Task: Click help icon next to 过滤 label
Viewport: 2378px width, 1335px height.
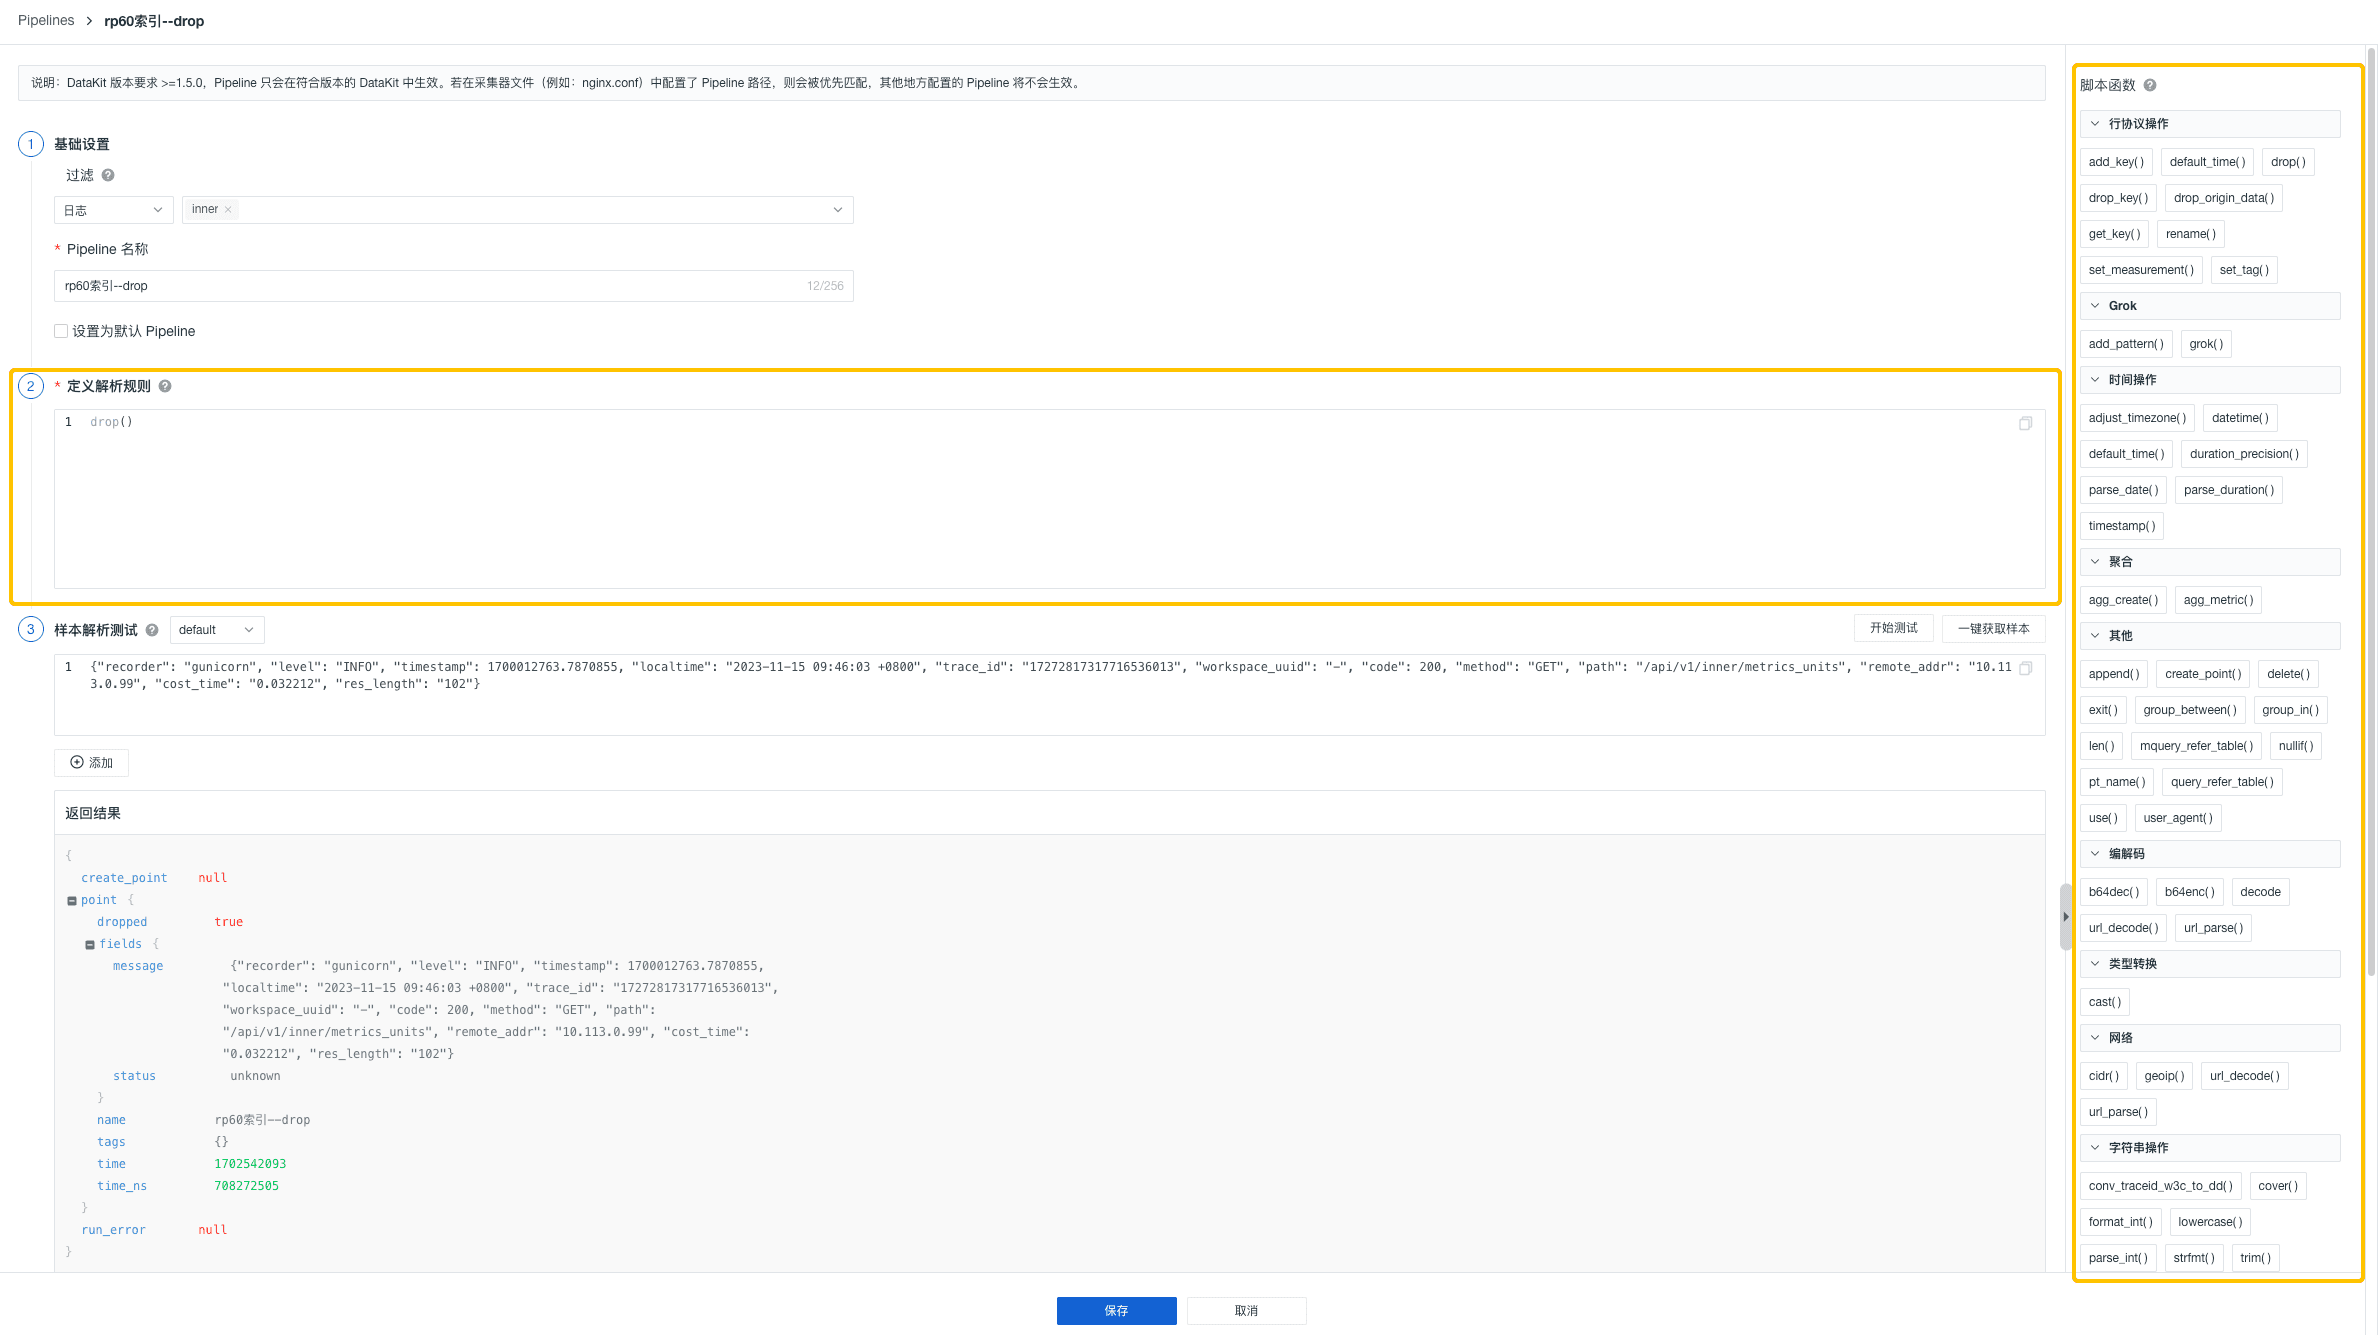Action: 108,175
